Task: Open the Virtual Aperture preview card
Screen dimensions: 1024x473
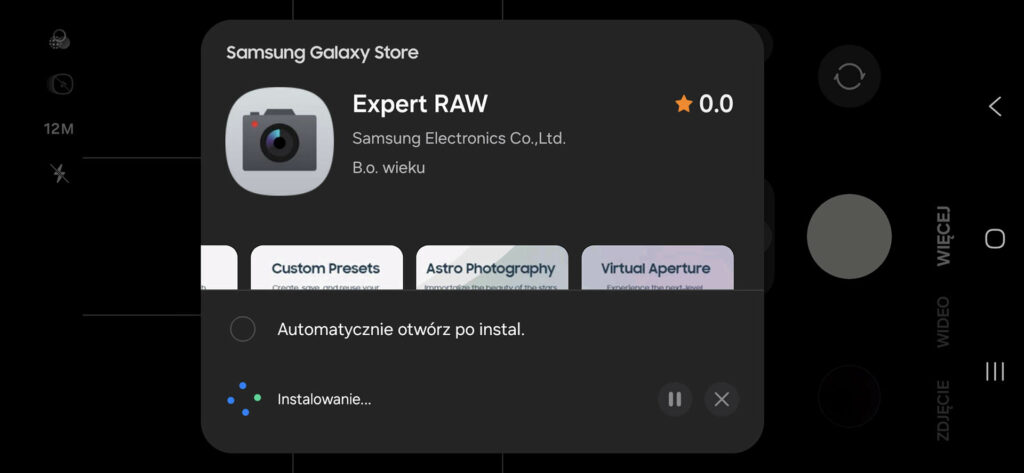Action: tap(657, 268)
